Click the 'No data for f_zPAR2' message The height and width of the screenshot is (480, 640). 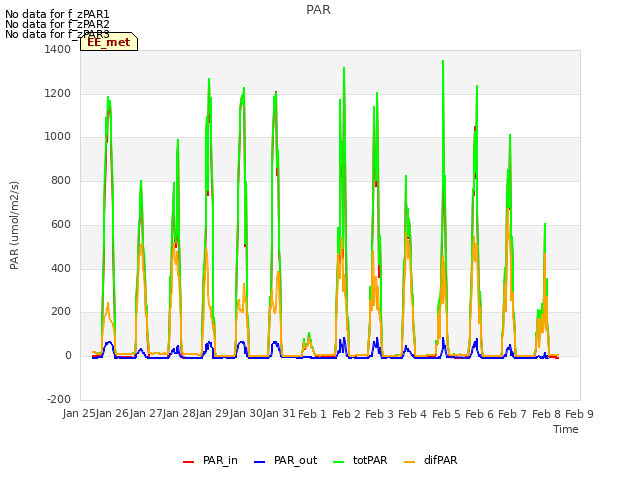coord(57,24)
